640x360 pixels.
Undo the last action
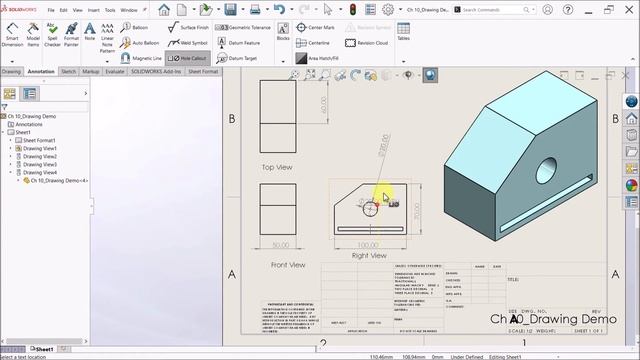pyautogui.click(x=279, y=9)
